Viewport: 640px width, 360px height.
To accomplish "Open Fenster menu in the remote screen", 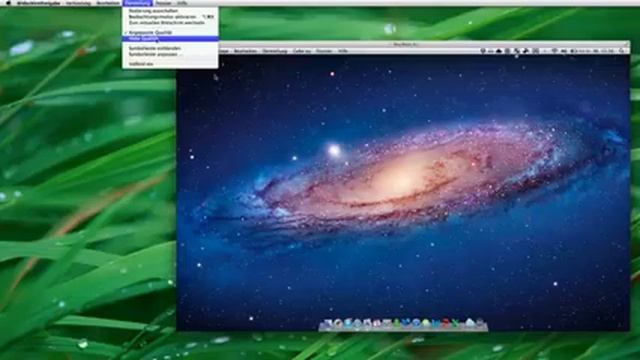I will pyautogui.click(x=324, y=51).
